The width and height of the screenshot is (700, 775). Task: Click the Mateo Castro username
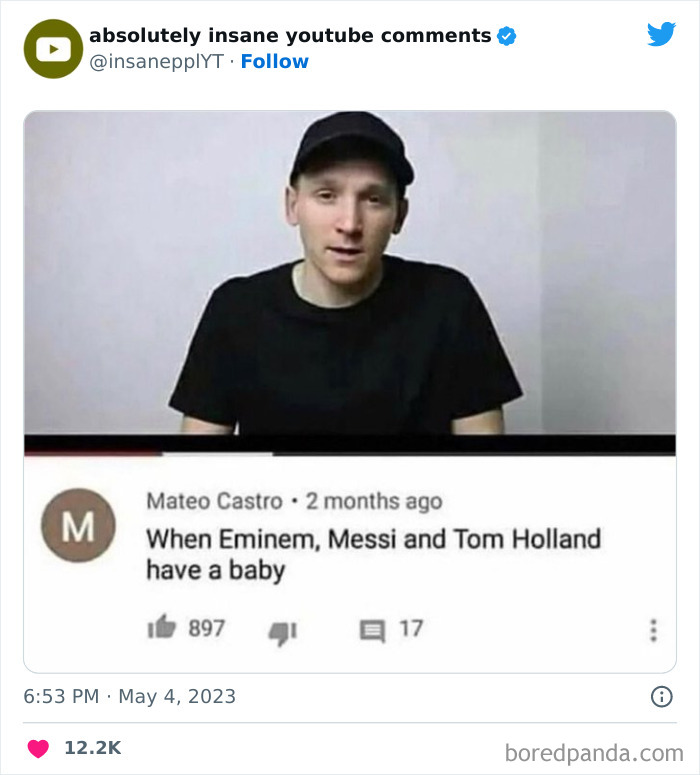(x=214, y=501)
